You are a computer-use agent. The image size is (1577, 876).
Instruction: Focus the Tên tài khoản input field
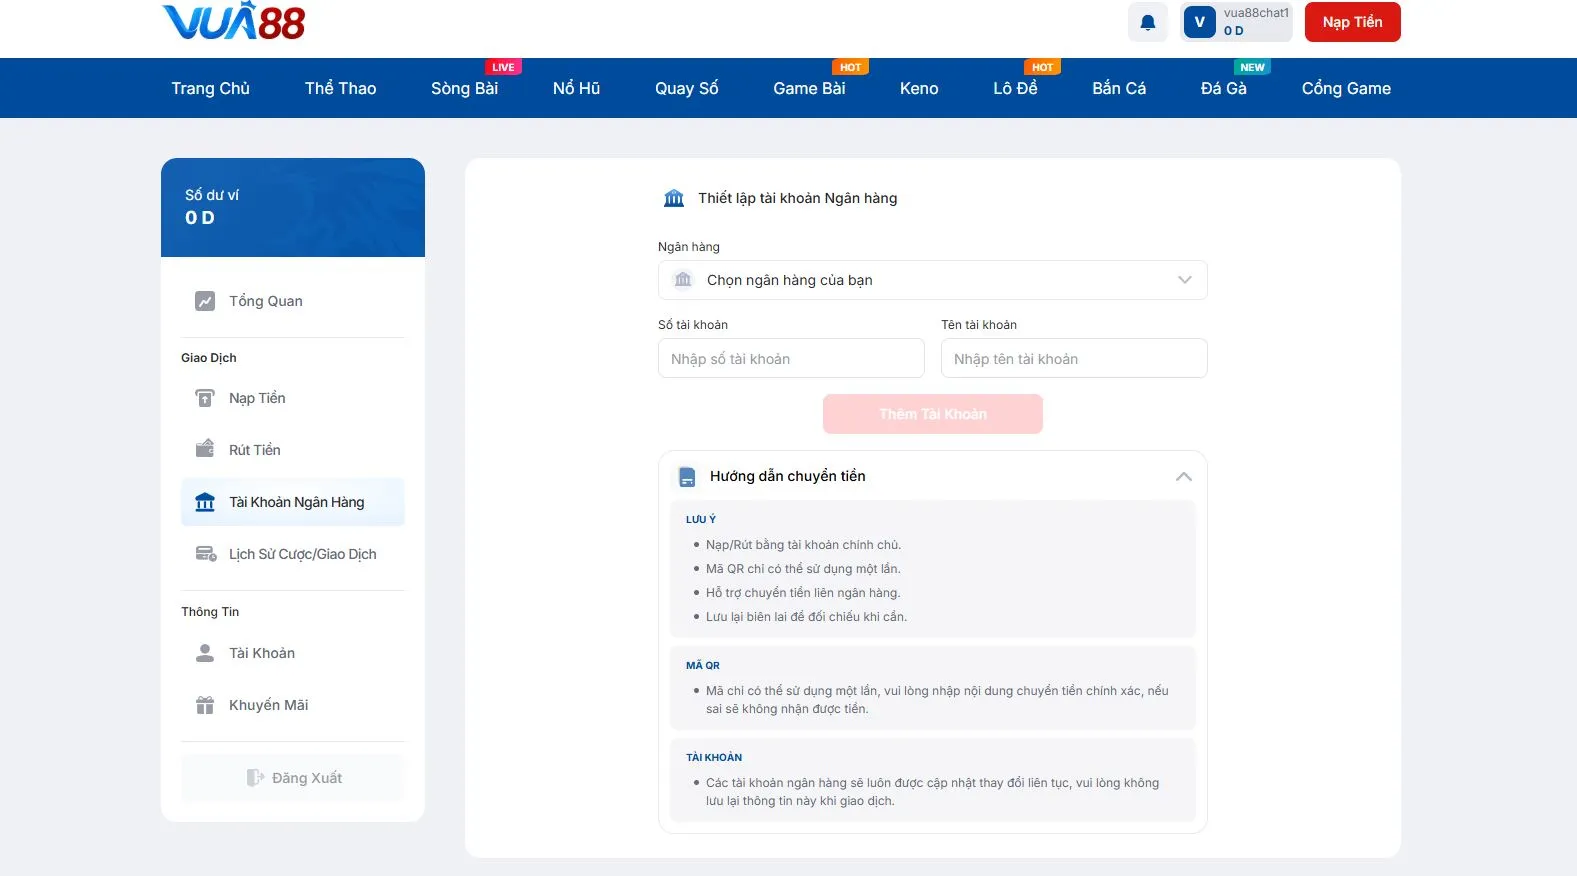pos(1073,359)
